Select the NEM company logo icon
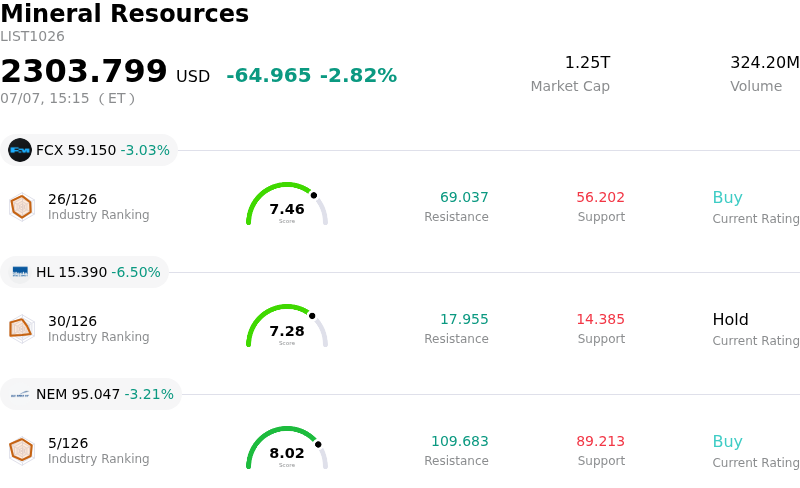The image size is (800, 488). tap(20, 394)
